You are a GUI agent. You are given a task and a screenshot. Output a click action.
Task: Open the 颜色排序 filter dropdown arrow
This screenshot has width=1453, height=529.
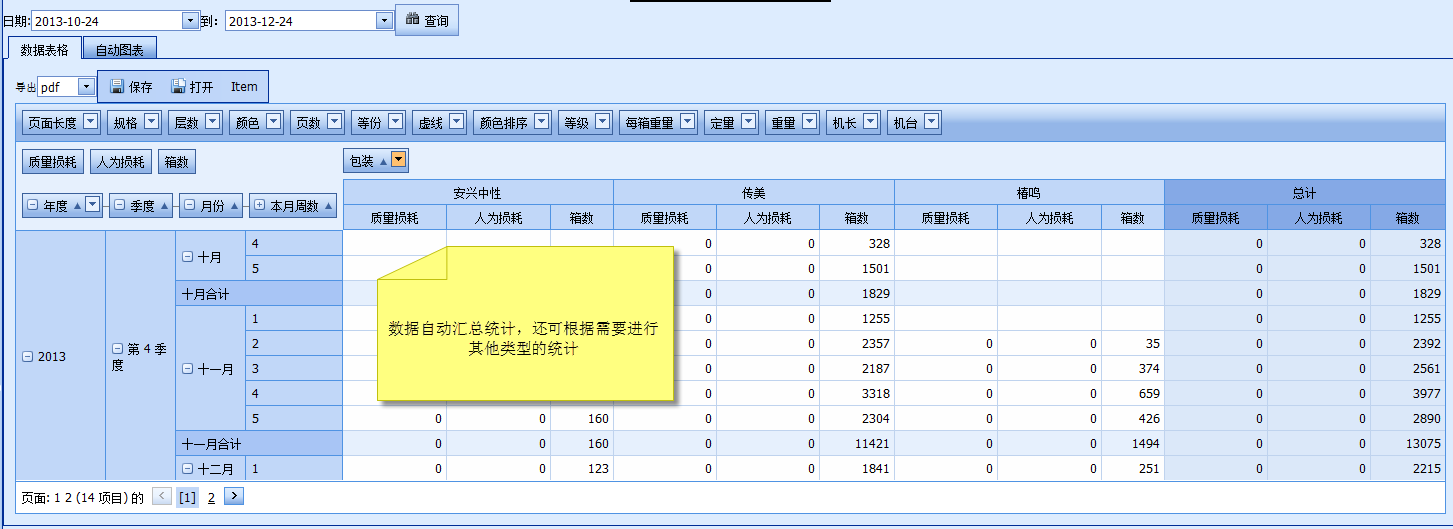click(x=541, y=122)
